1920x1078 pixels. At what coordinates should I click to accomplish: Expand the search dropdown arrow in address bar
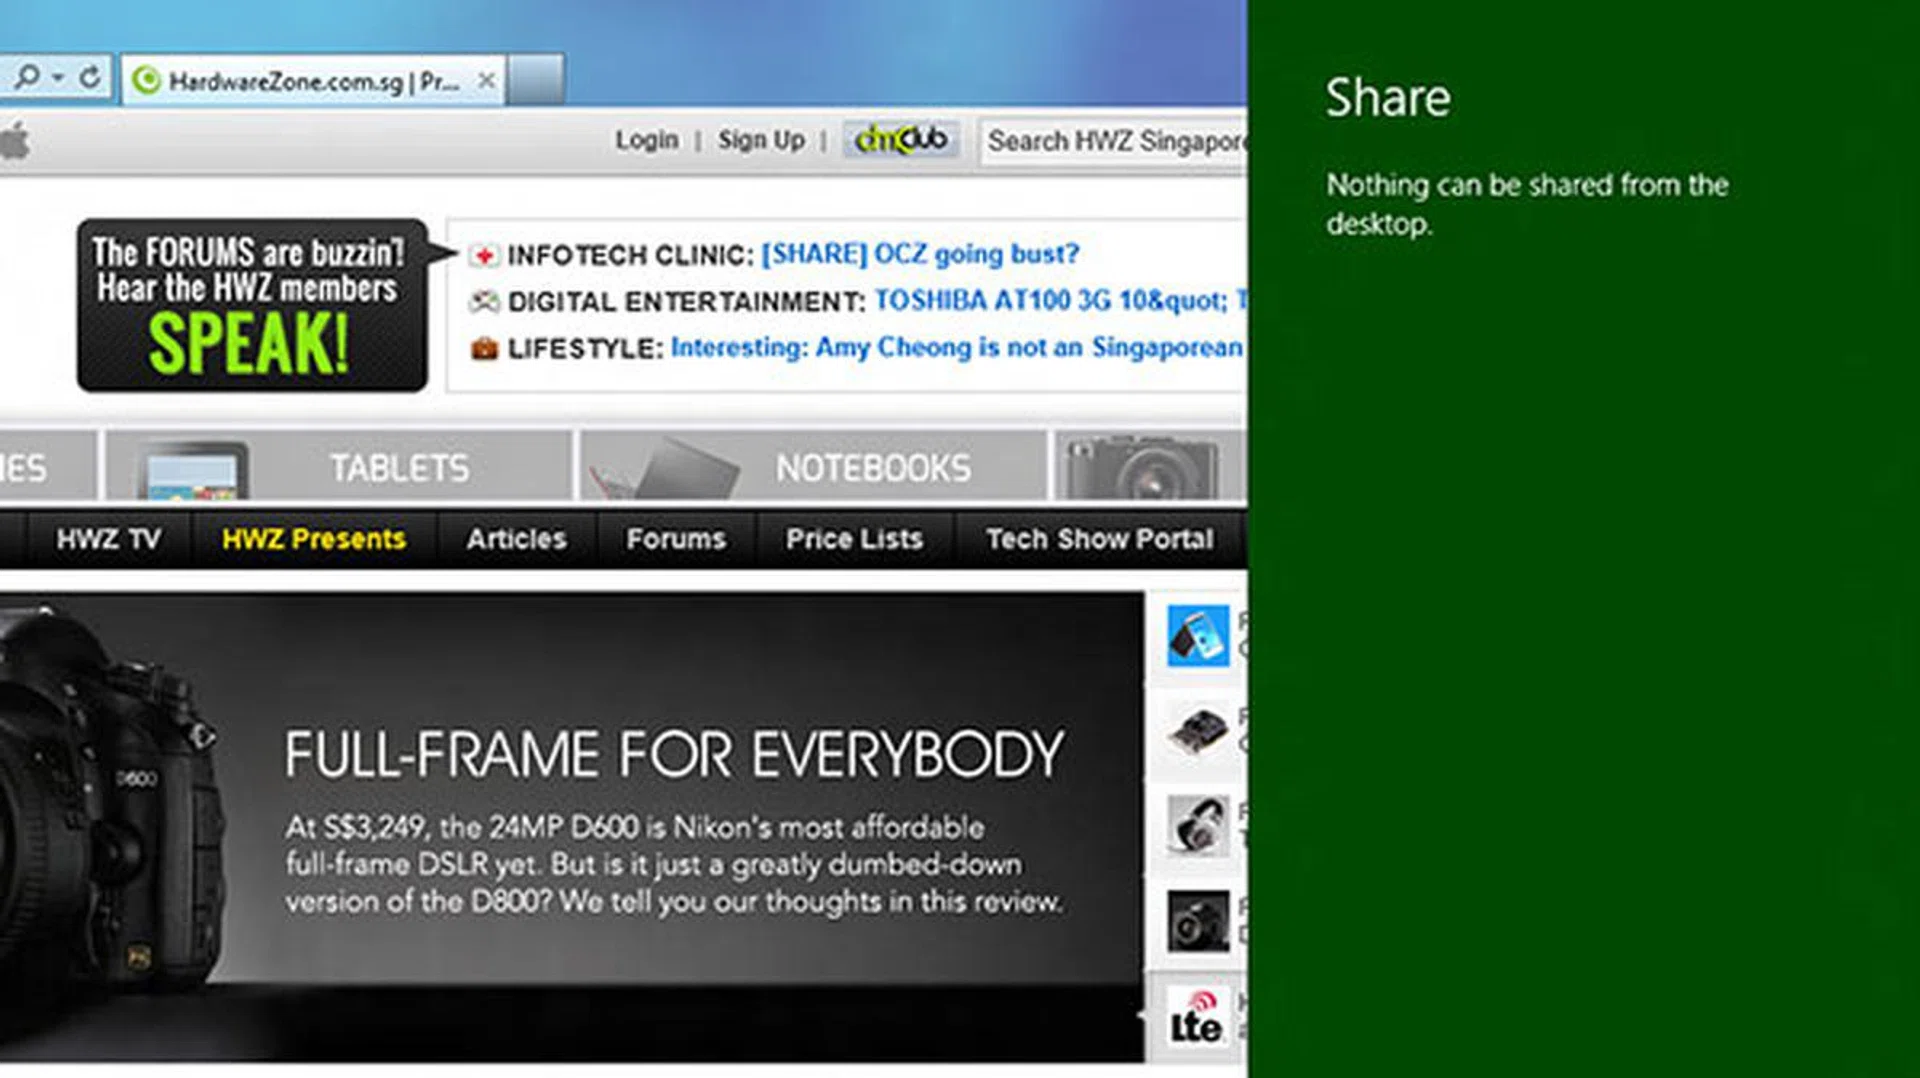[58, 78]
